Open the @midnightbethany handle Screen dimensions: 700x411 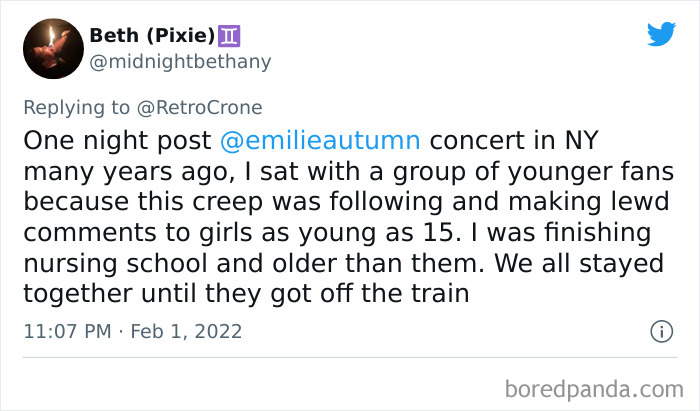tap(180, 61)
